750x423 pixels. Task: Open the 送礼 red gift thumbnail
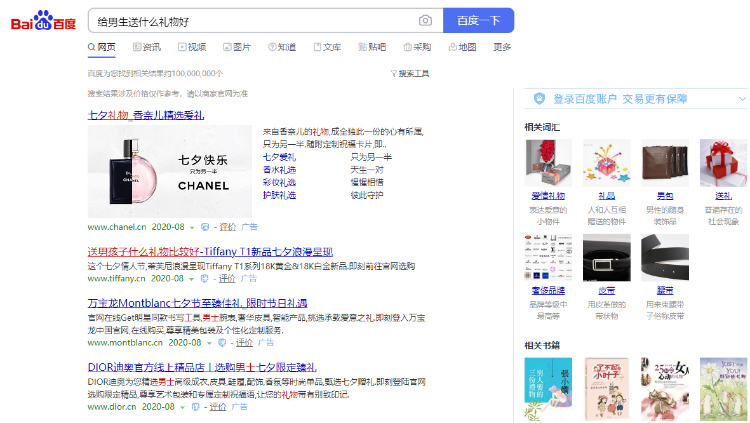[723, 163]
